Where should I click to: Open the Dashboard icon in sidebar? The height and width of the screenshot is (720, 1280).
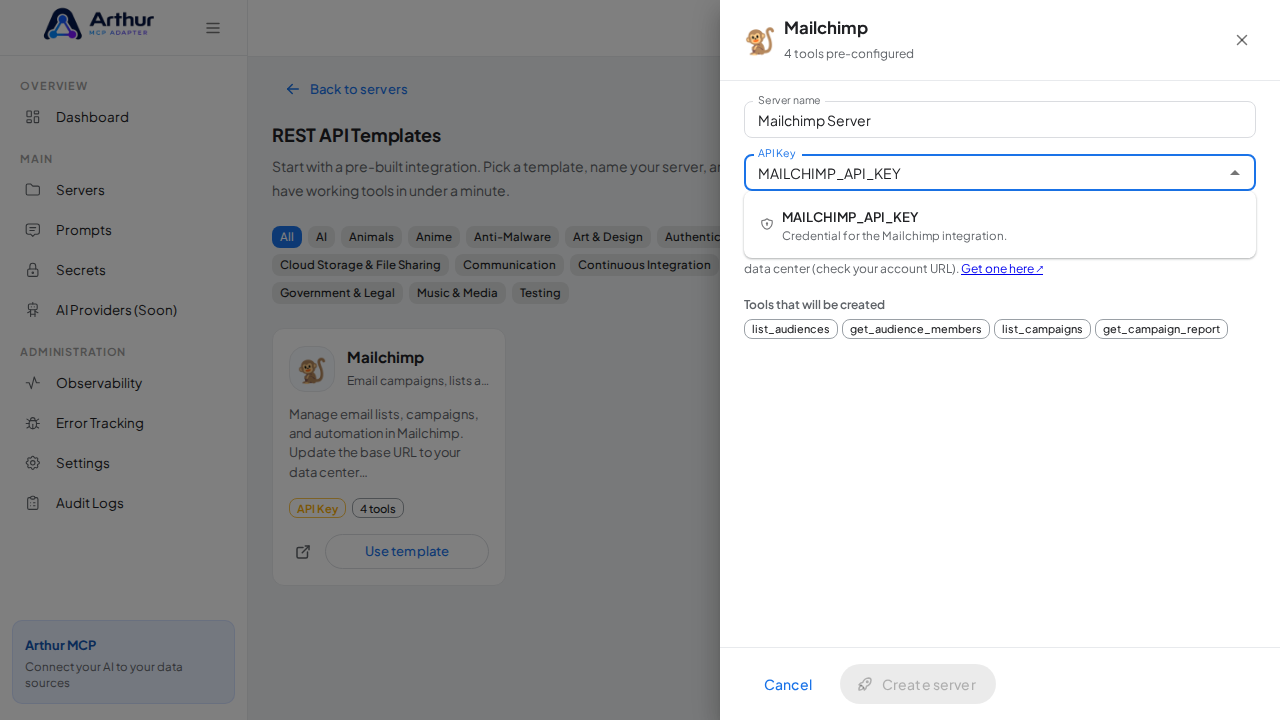33,117
